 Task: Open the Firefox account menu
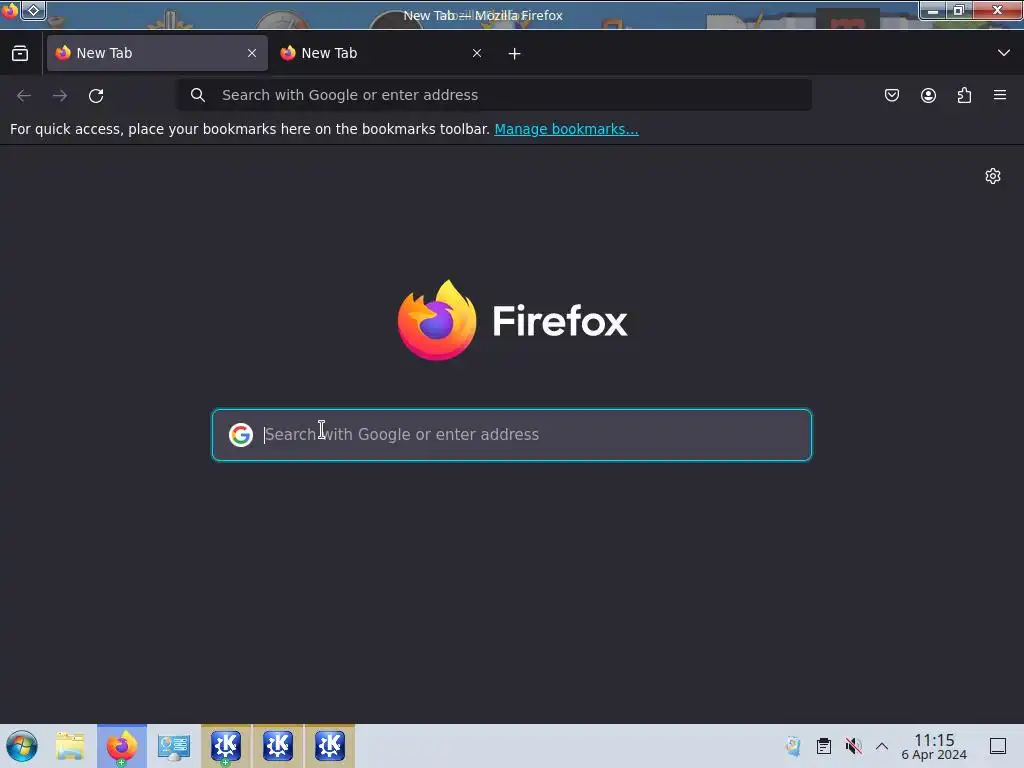click(928, 95)
